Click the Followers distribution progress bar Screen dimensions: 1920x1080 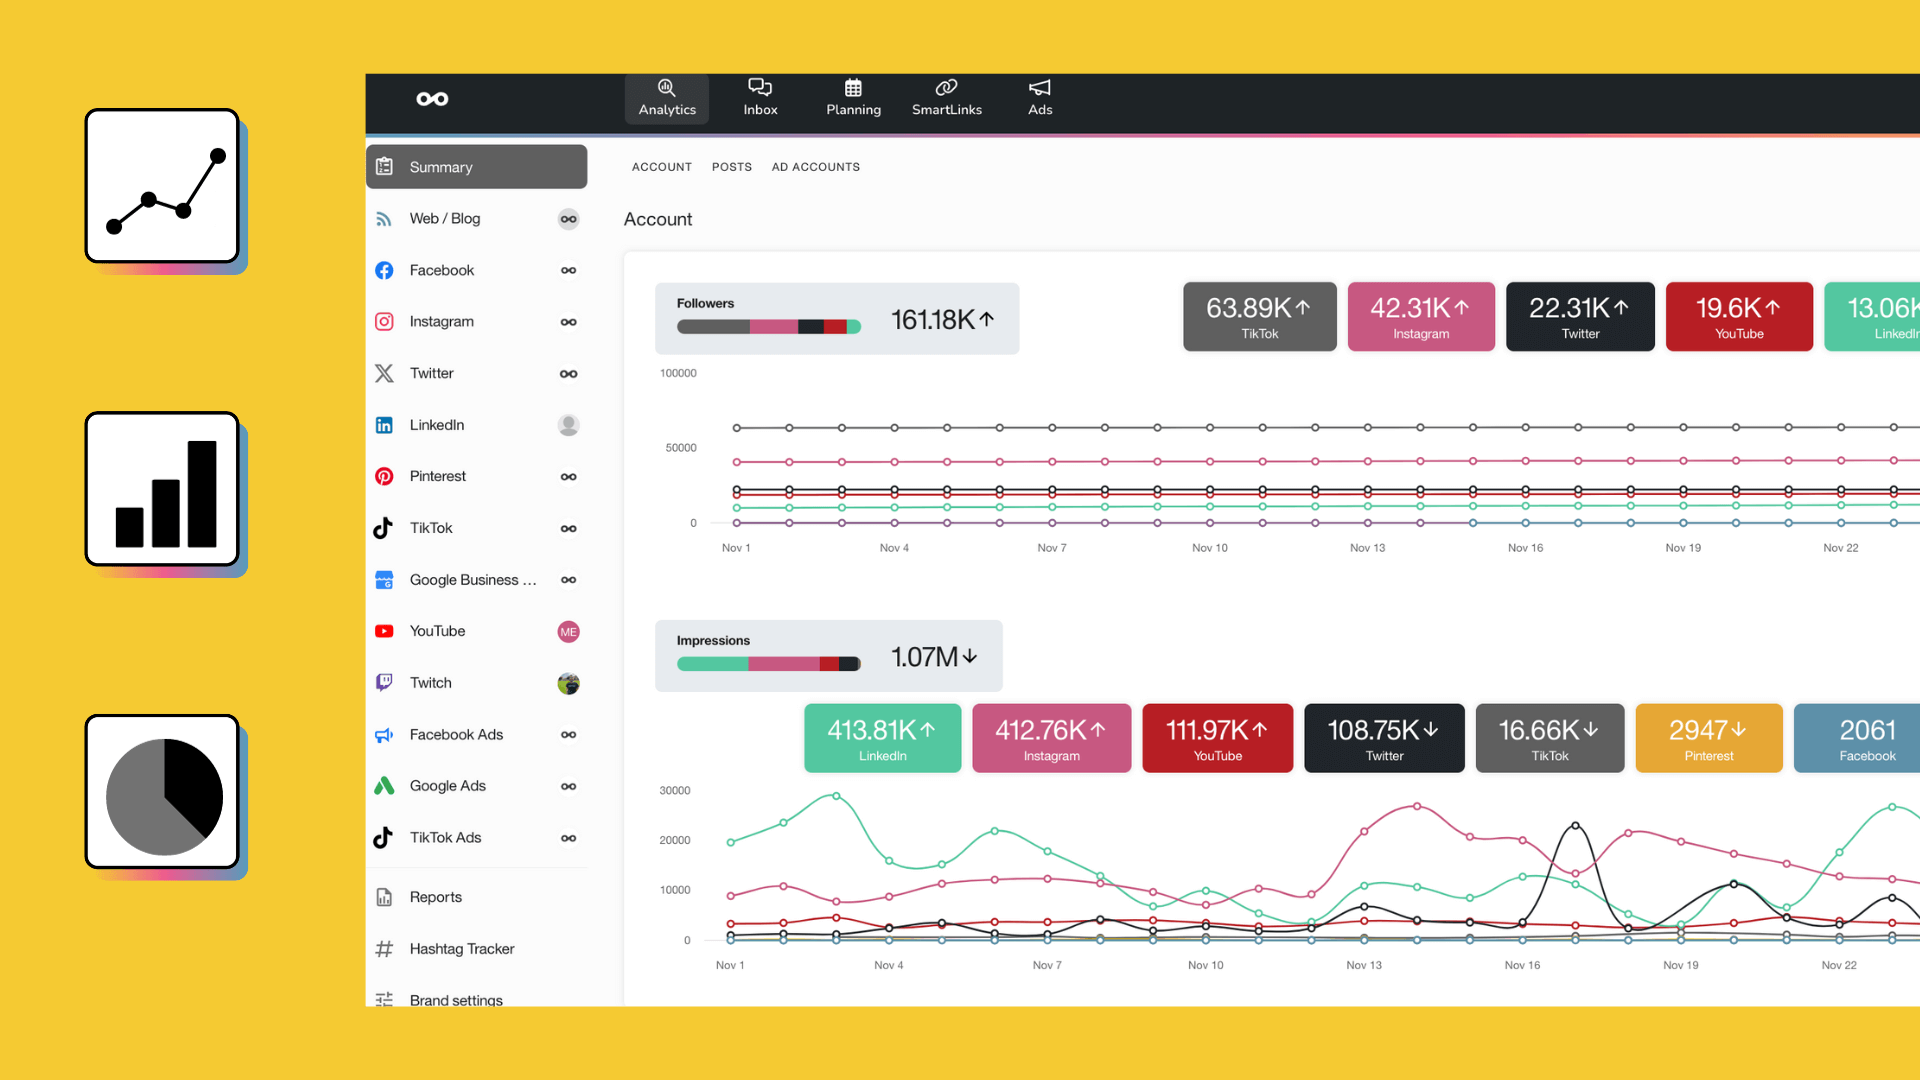769,327
